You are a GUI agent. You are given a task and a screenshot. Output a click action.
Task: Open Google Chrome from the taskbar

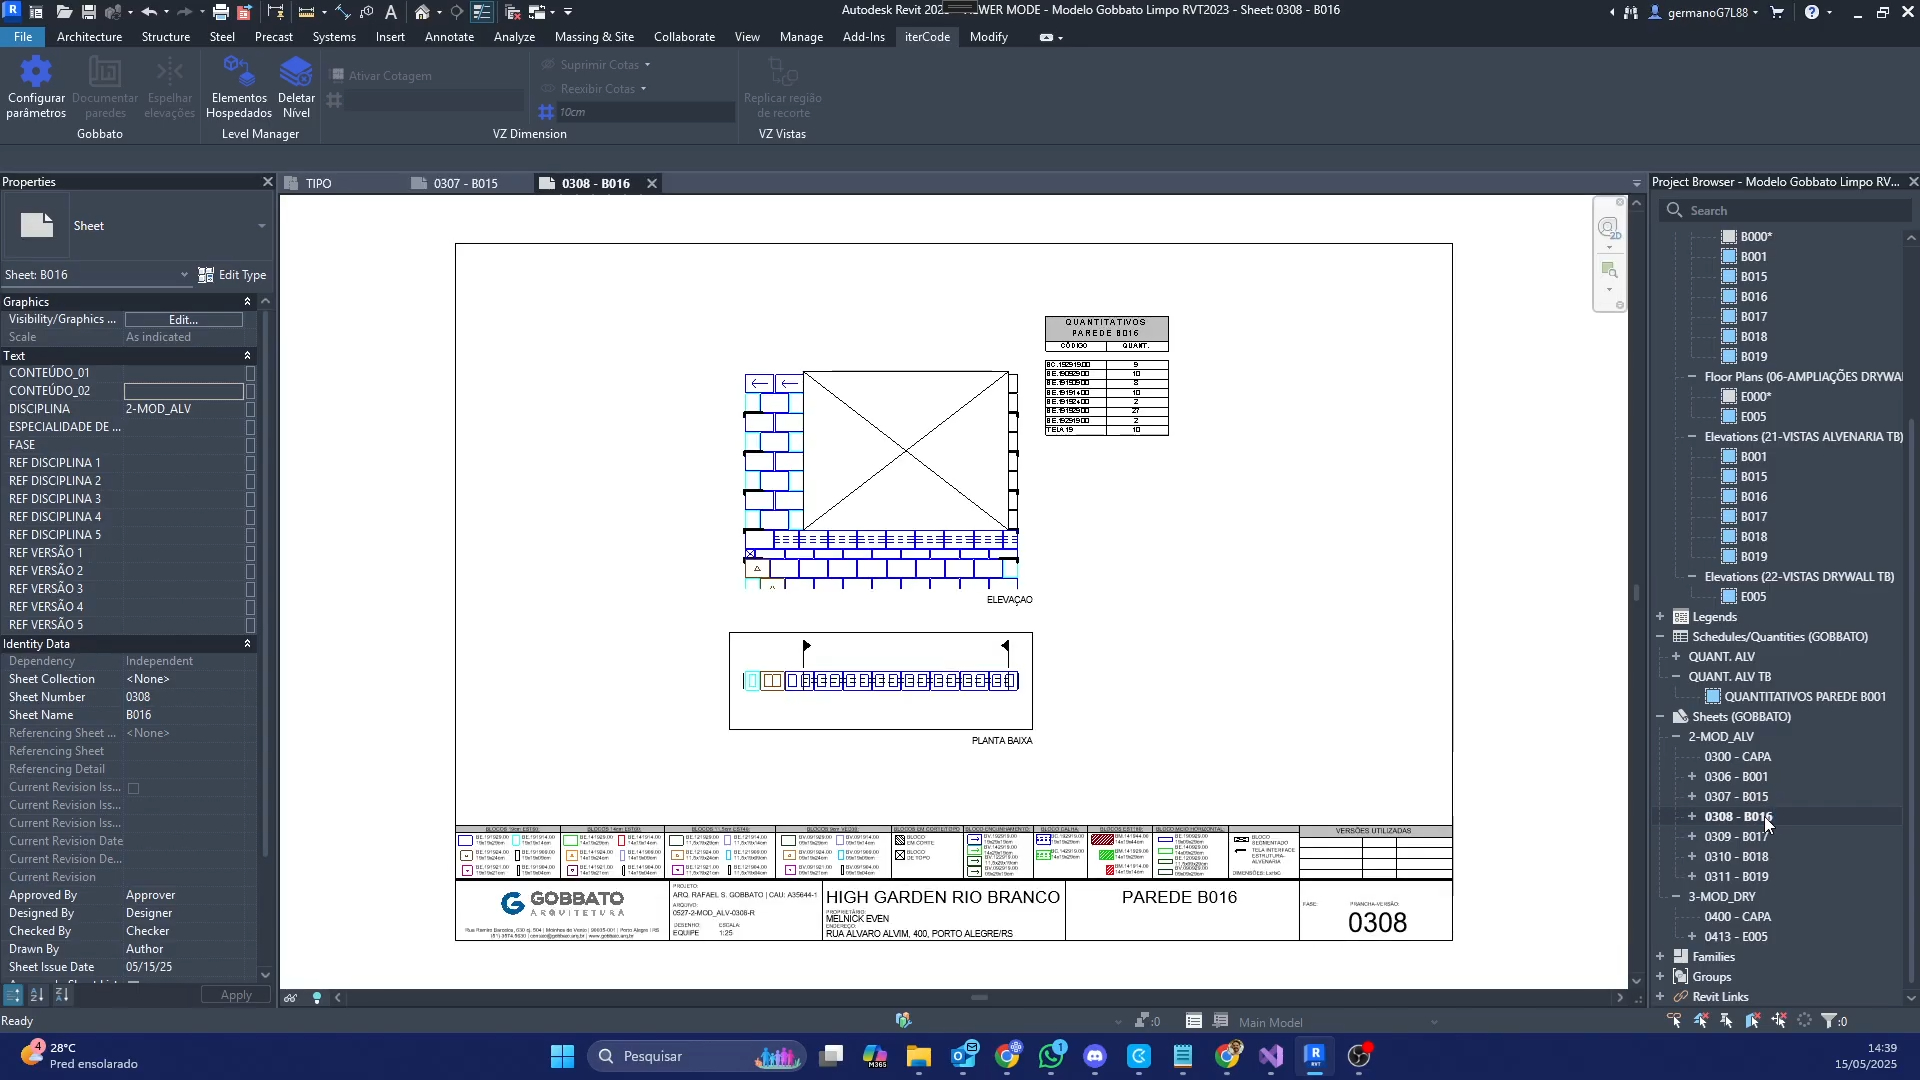tap(1008, 1056)
